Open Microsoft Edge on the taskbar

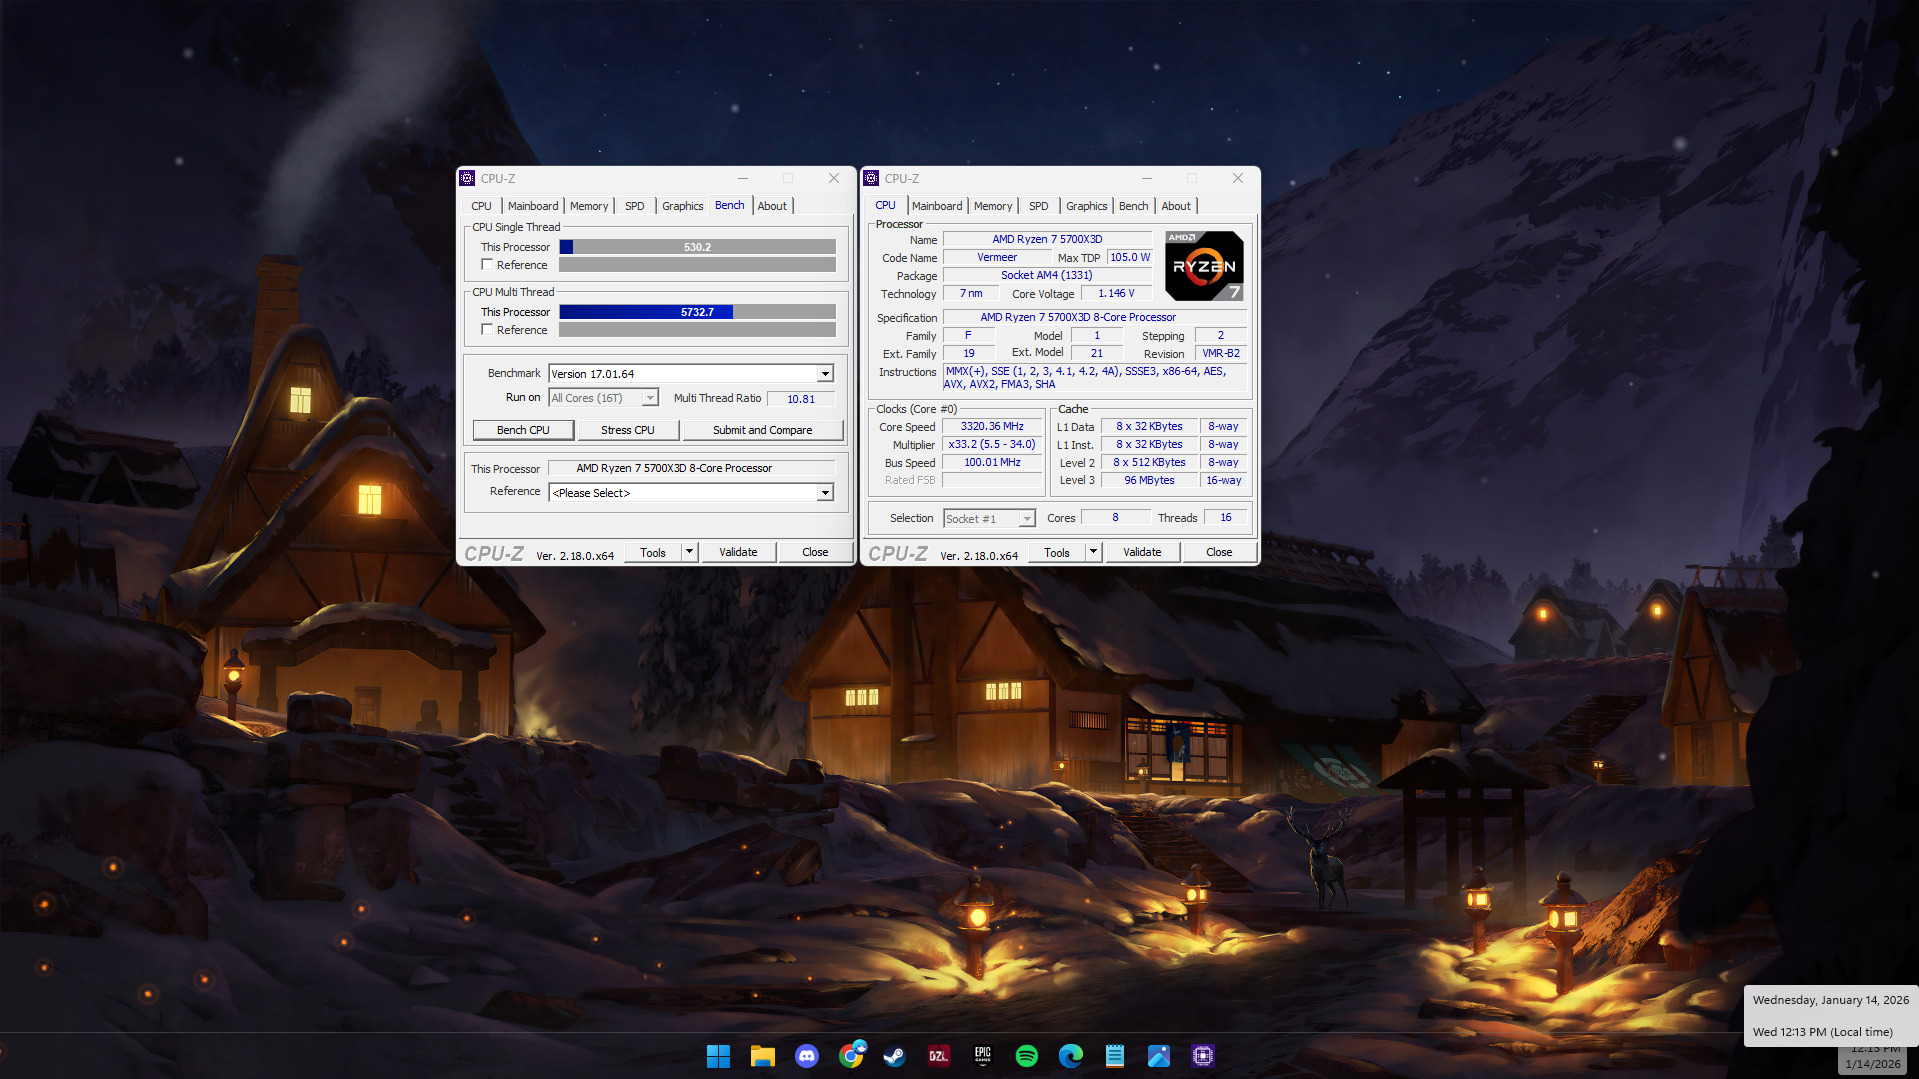1071,1056
